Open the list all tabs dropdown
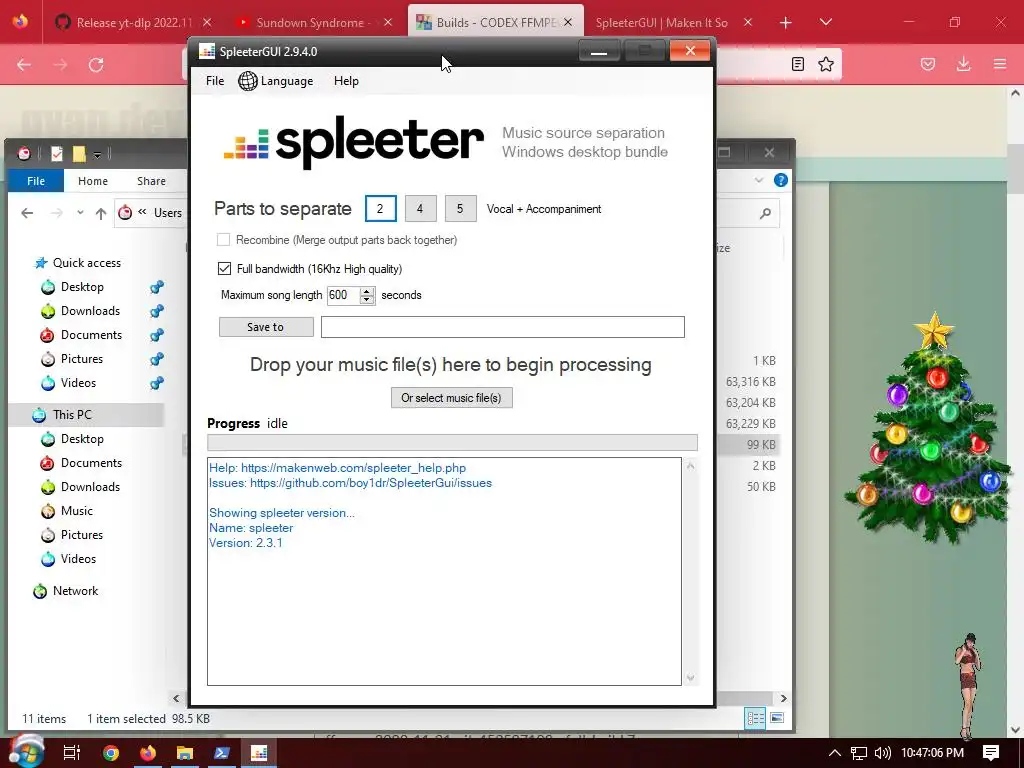The image size is (1024, 768). 825,22
